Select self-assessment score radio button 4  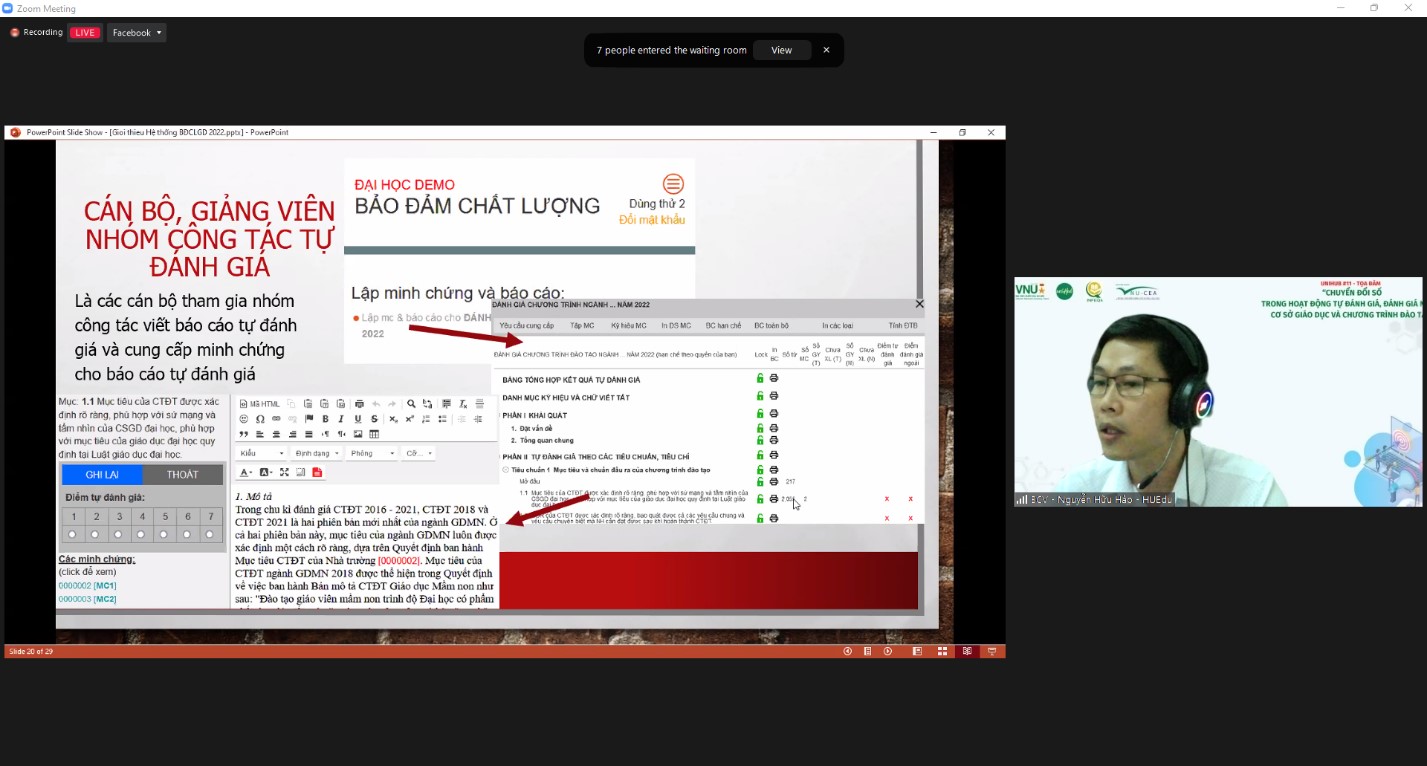click(141, 534)
